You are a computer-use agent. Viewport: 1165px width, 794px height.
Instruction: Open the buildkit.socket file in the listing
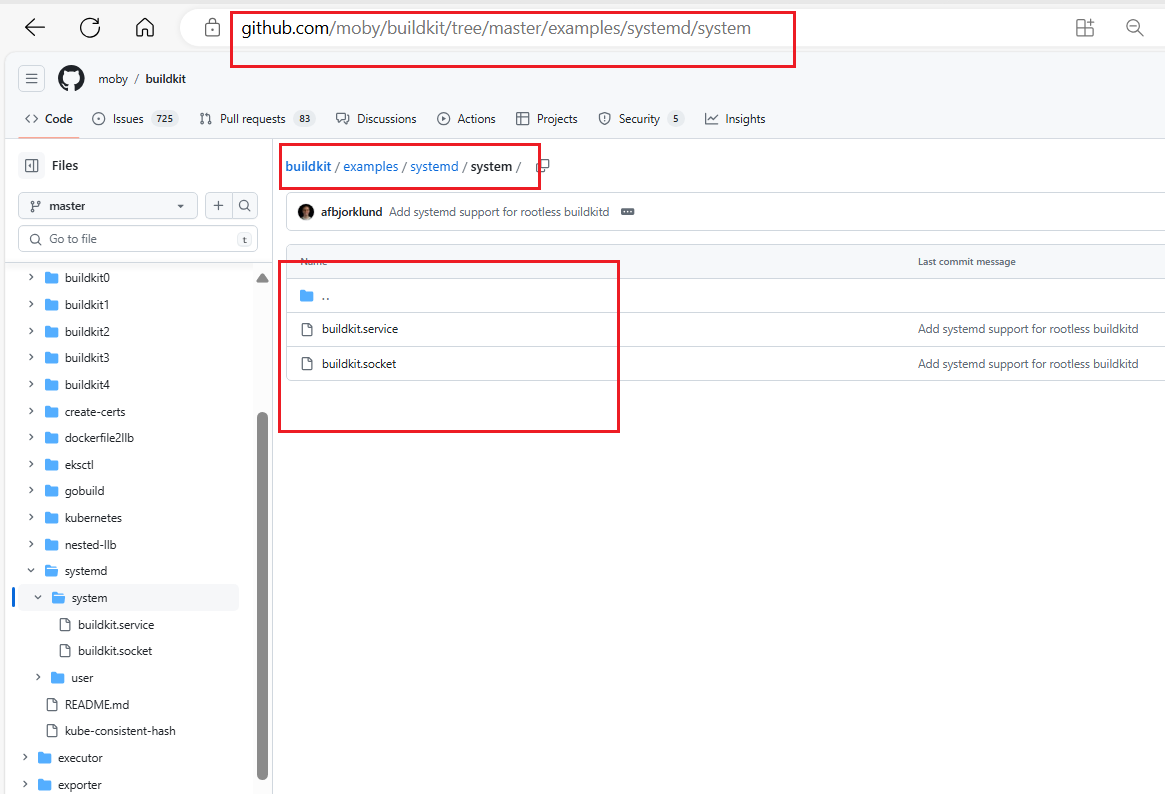click(359, 364)
